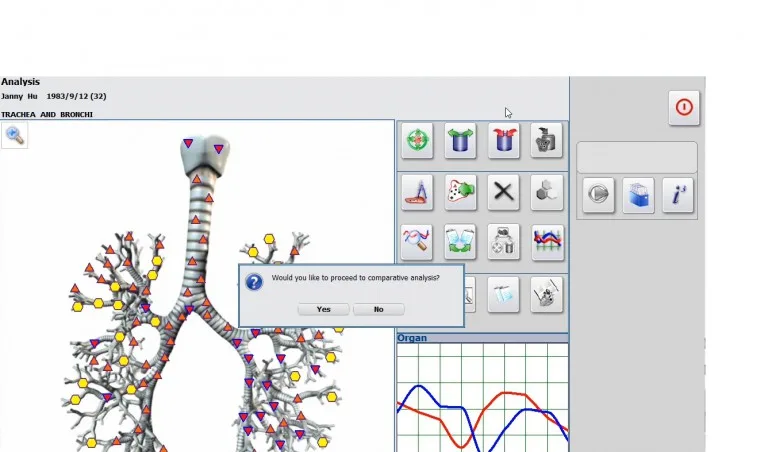
Task: Click the red and blue graph grid icon
Action: 546,242
